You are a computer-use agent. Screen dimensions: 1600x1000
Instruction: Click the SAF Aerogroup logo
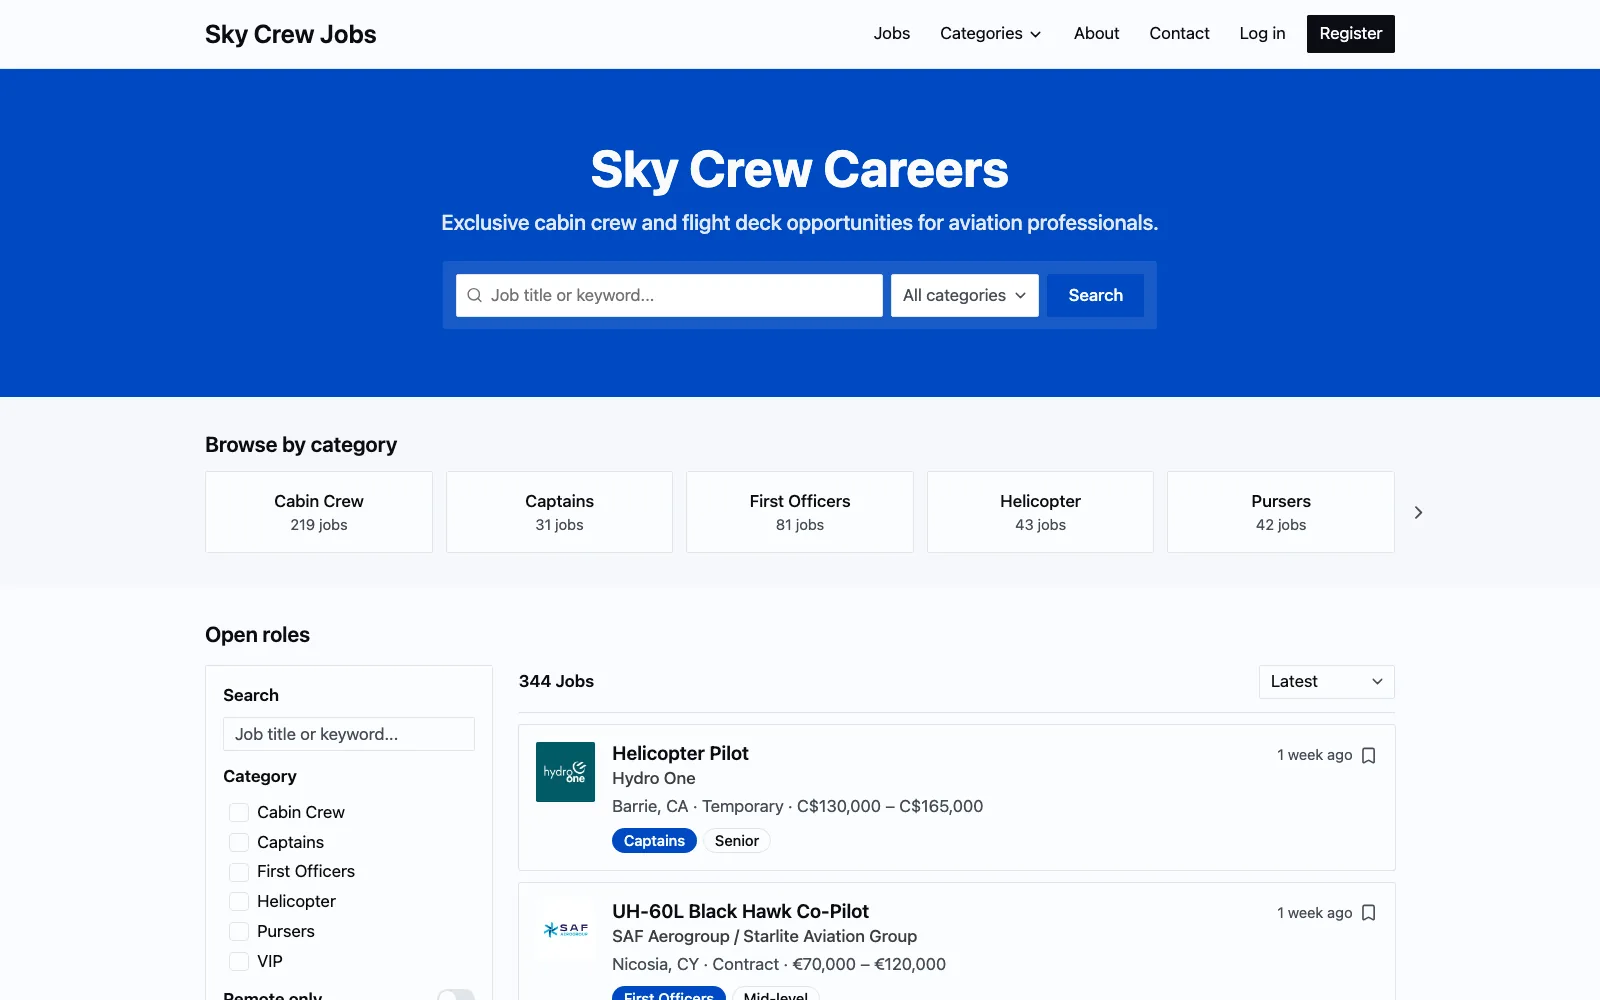pyautogui.click(x=565, y=930)
